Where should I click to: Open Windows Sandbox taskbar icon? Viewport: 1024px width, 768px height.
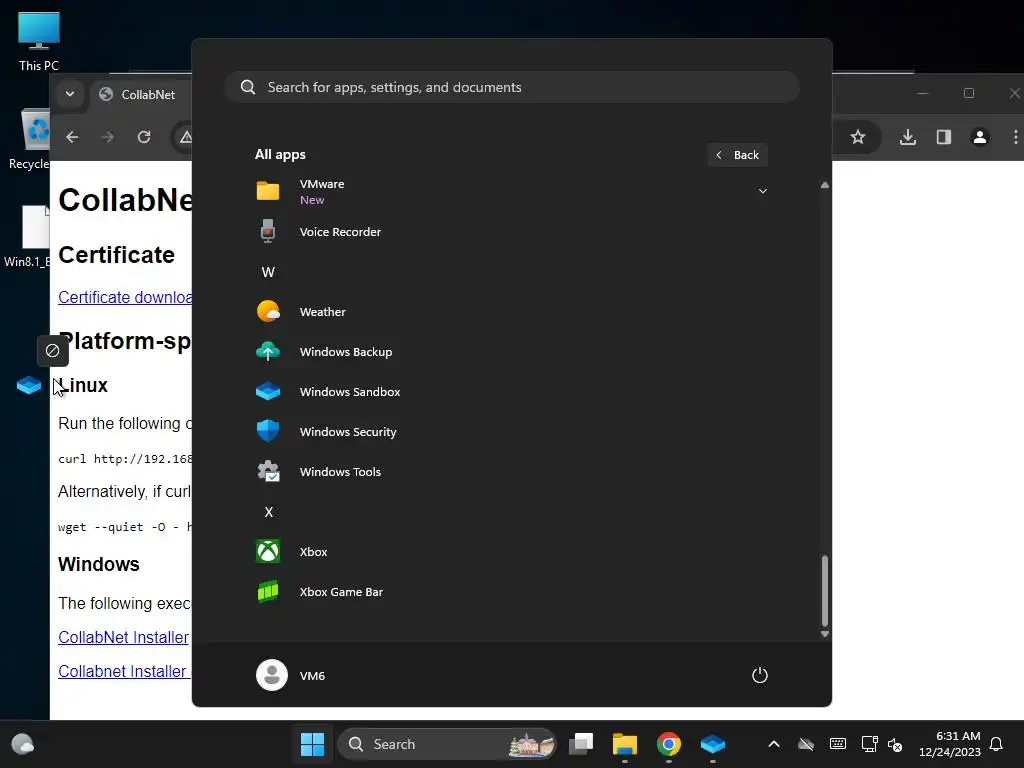[x=712, y=744]
